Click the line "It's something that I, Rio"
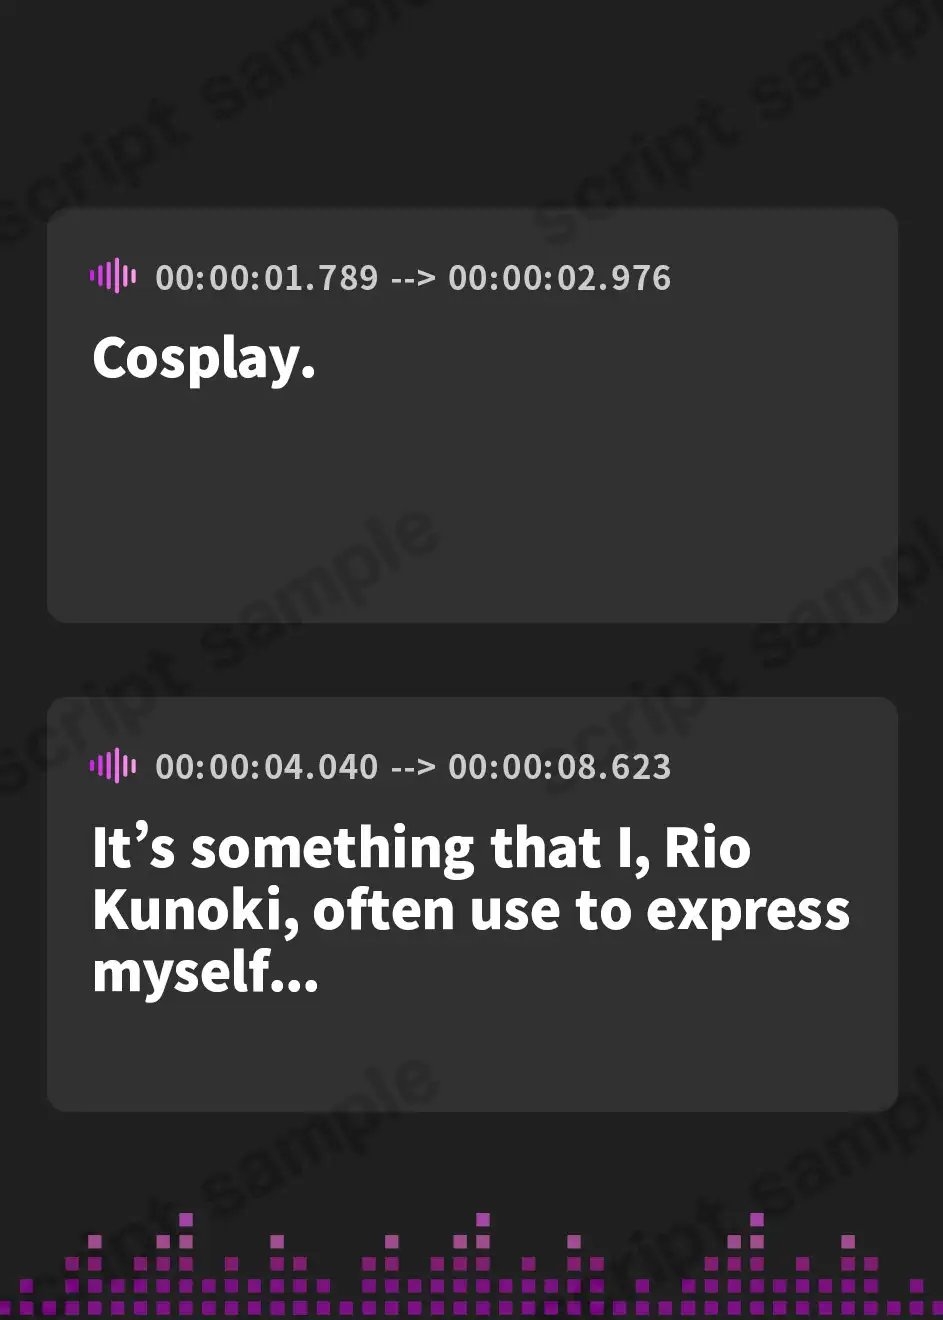The width and height of the screenshot is (943, 1320). 421,848
